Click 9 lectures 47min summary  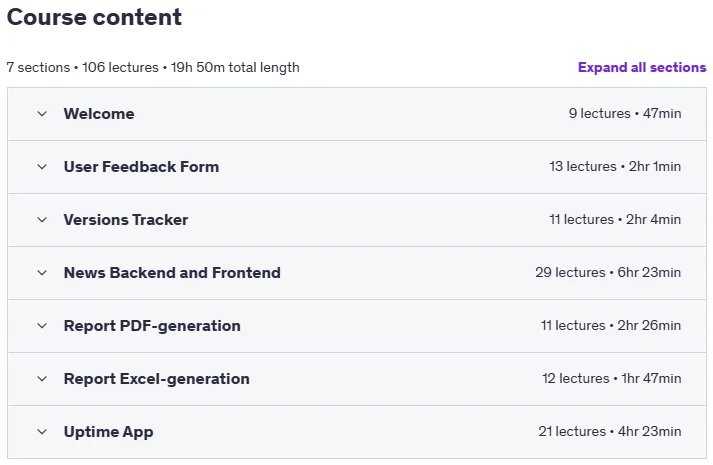[625, 113]
